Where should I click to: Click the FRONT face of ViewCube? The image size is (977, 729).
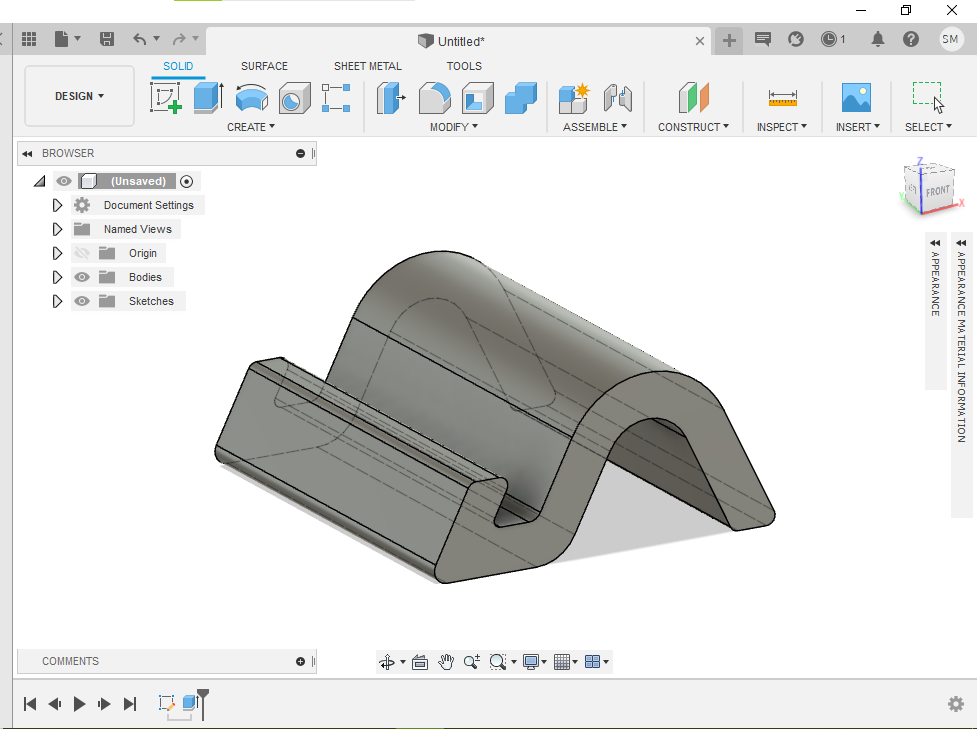pos(936,191)
